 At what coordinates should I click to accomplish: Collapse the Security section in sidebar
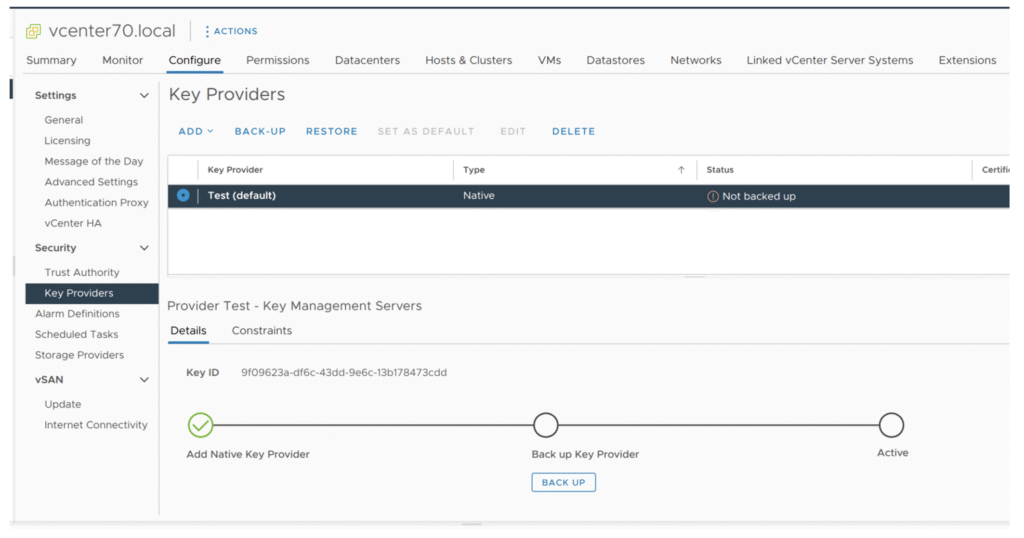pos(144,248)
